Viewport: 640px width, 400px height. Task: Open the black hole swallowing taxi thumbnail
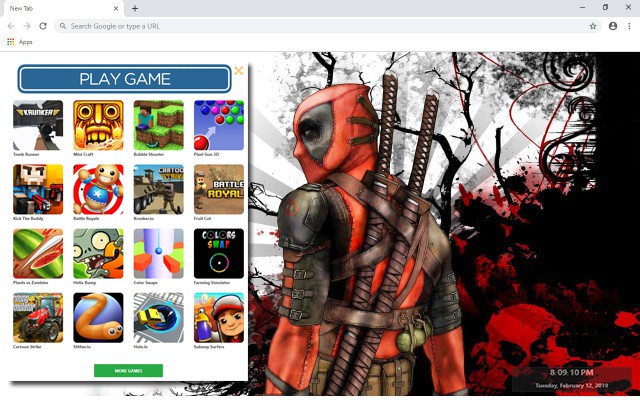pyautogui.click(x=159, y=318)
